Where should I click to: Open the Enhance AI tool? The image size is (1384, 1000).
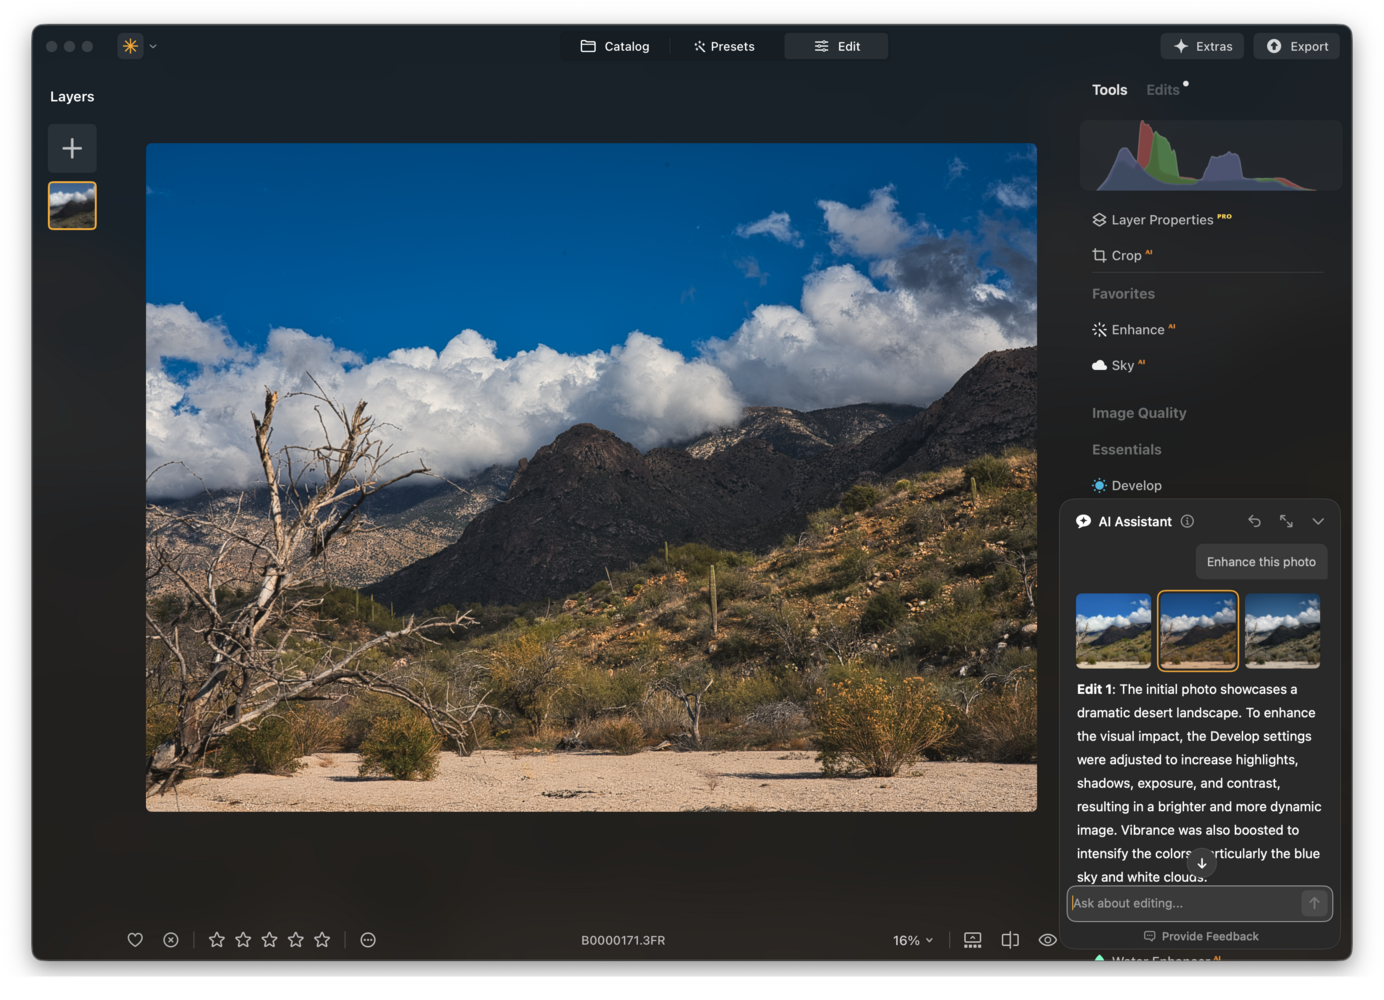pos(1137,330)
